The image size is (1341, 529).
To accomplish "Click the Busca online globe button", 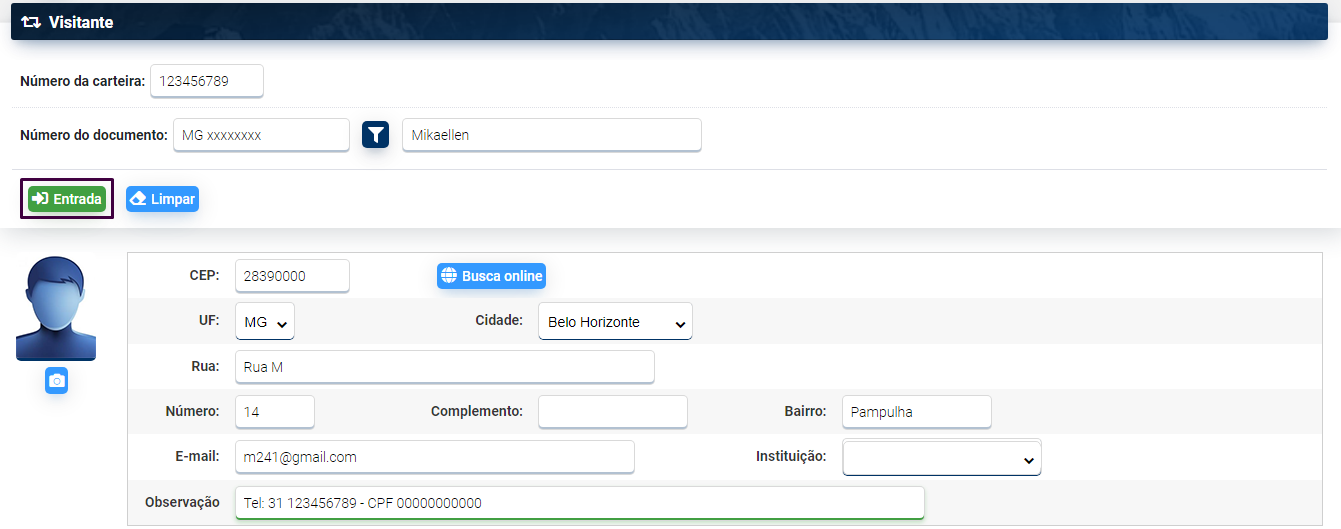I will coord(491,276).
